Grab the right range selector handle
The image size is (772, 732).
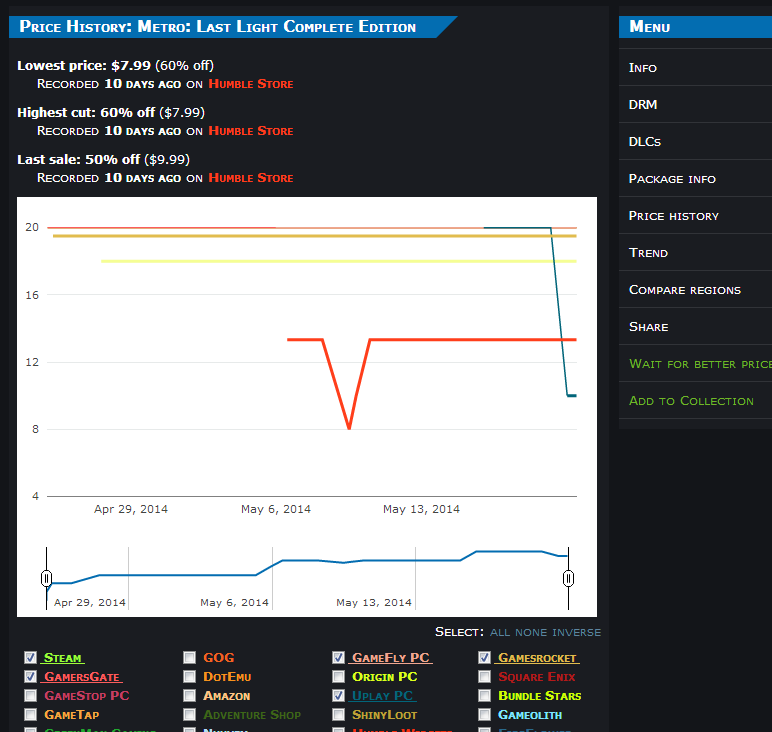(x=568, y=578)
